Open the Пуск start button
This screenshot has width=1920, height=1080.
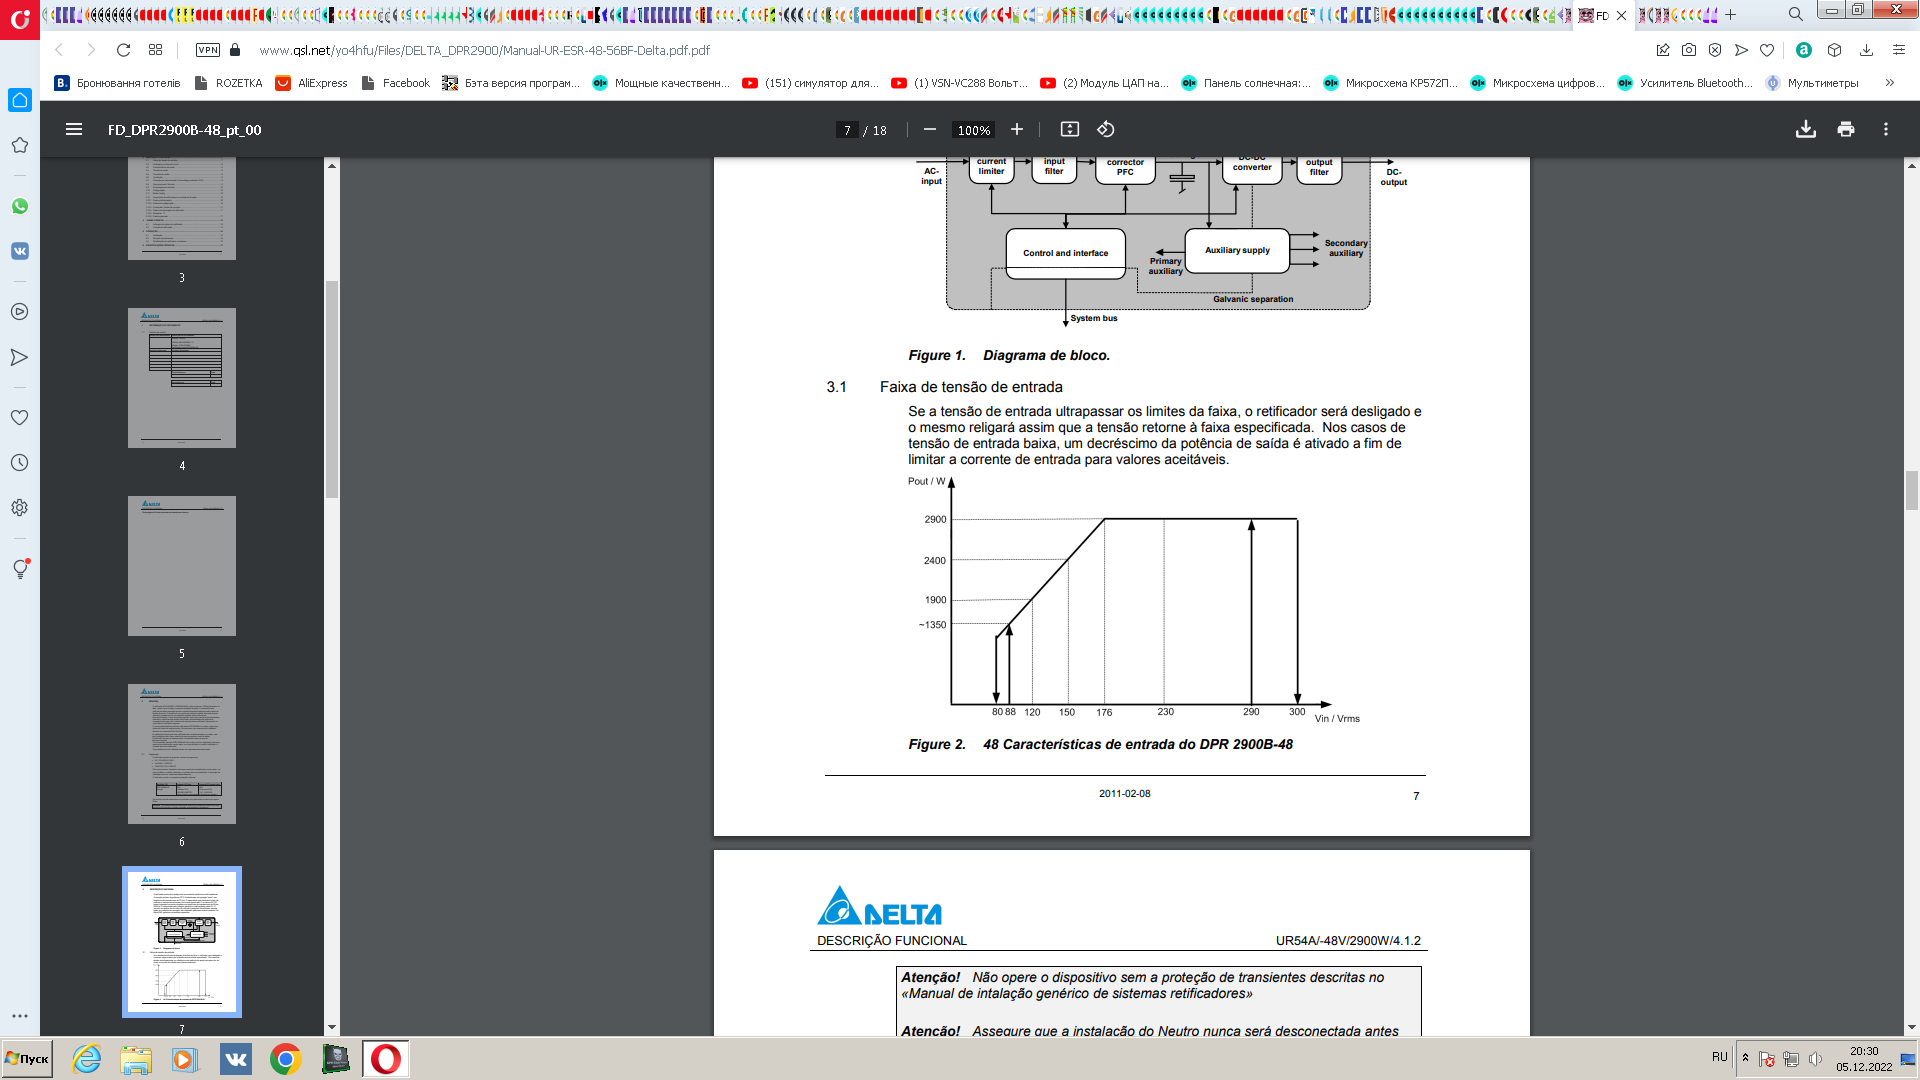point(27,1059)
